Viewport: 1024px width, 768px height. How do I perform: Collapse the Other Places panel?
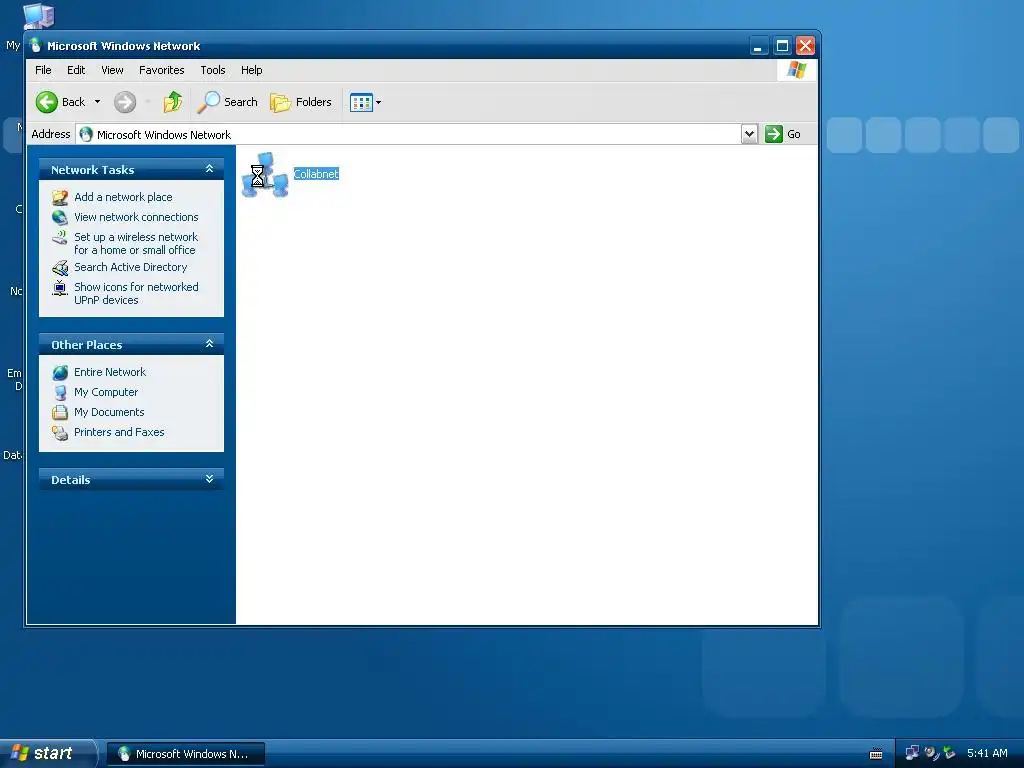coord(209,344)
